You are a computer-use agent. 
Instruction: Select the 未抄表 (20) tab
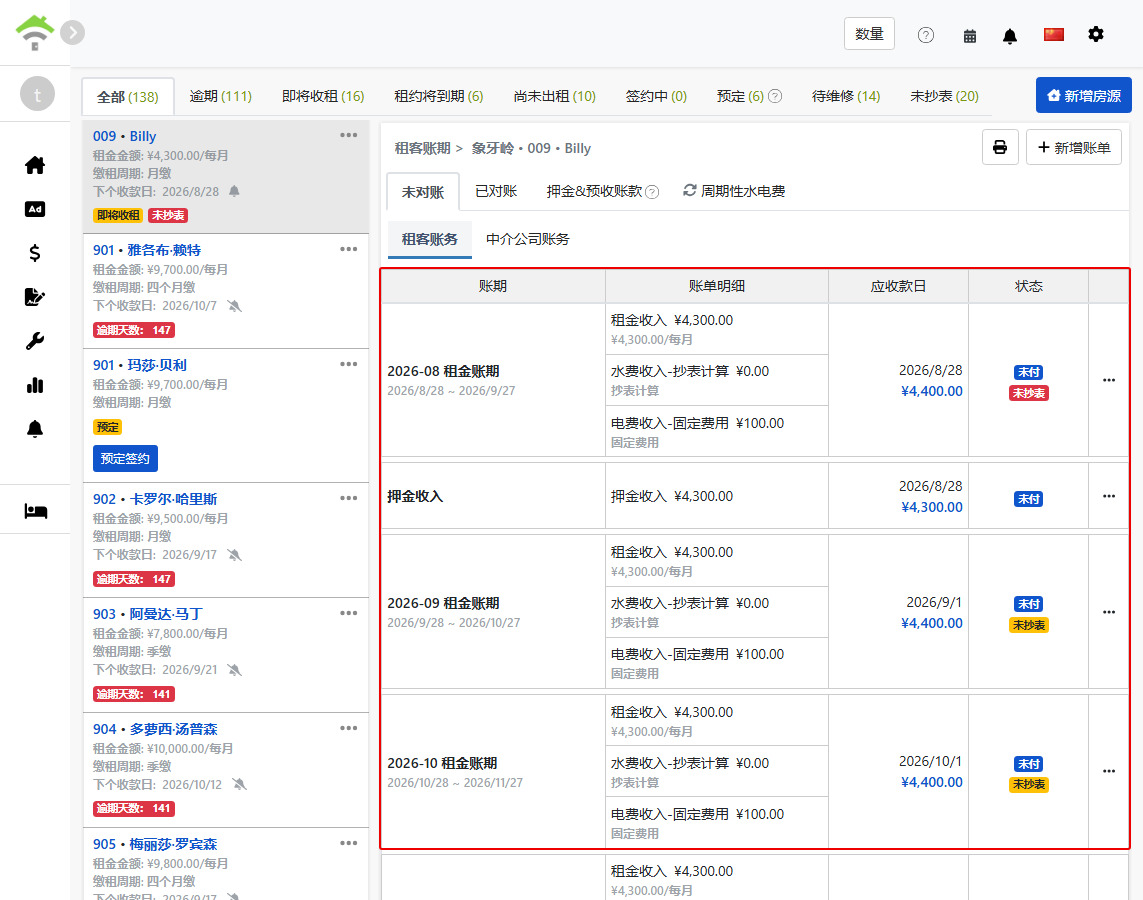(x=945, y=96)
